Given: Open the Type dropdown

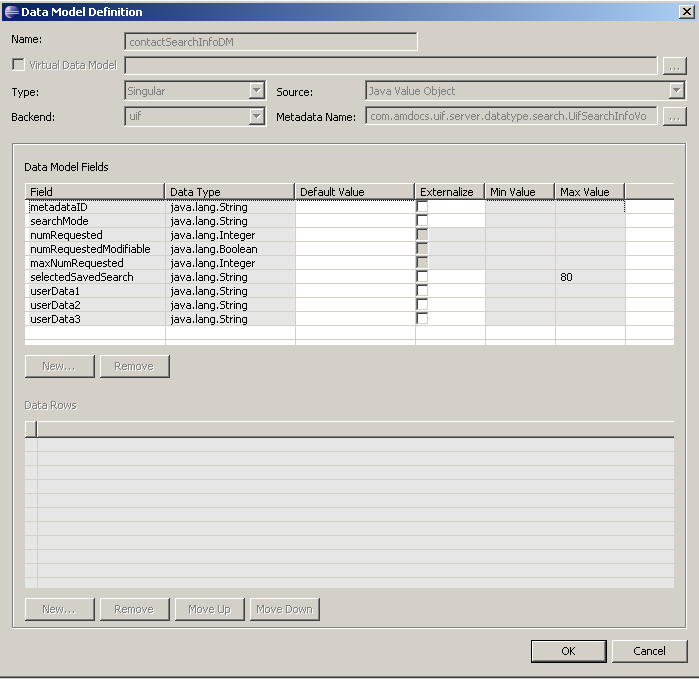Looking at the screenshot, I should [x=256, y=91].
